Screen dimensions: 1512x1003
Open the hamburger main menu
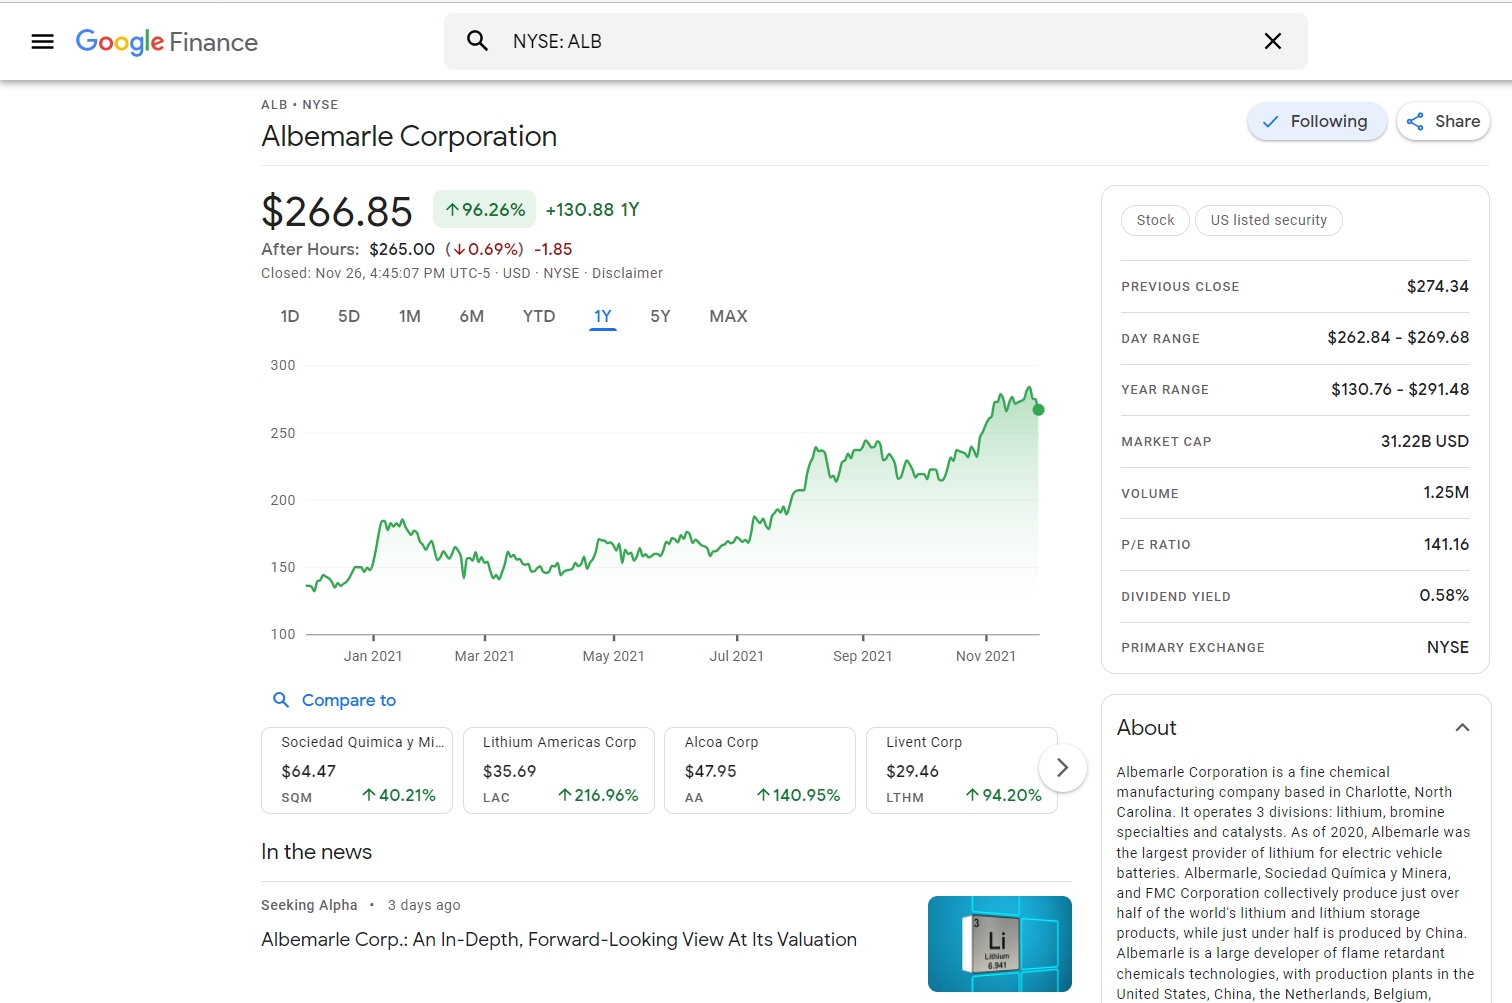(42, 41)
